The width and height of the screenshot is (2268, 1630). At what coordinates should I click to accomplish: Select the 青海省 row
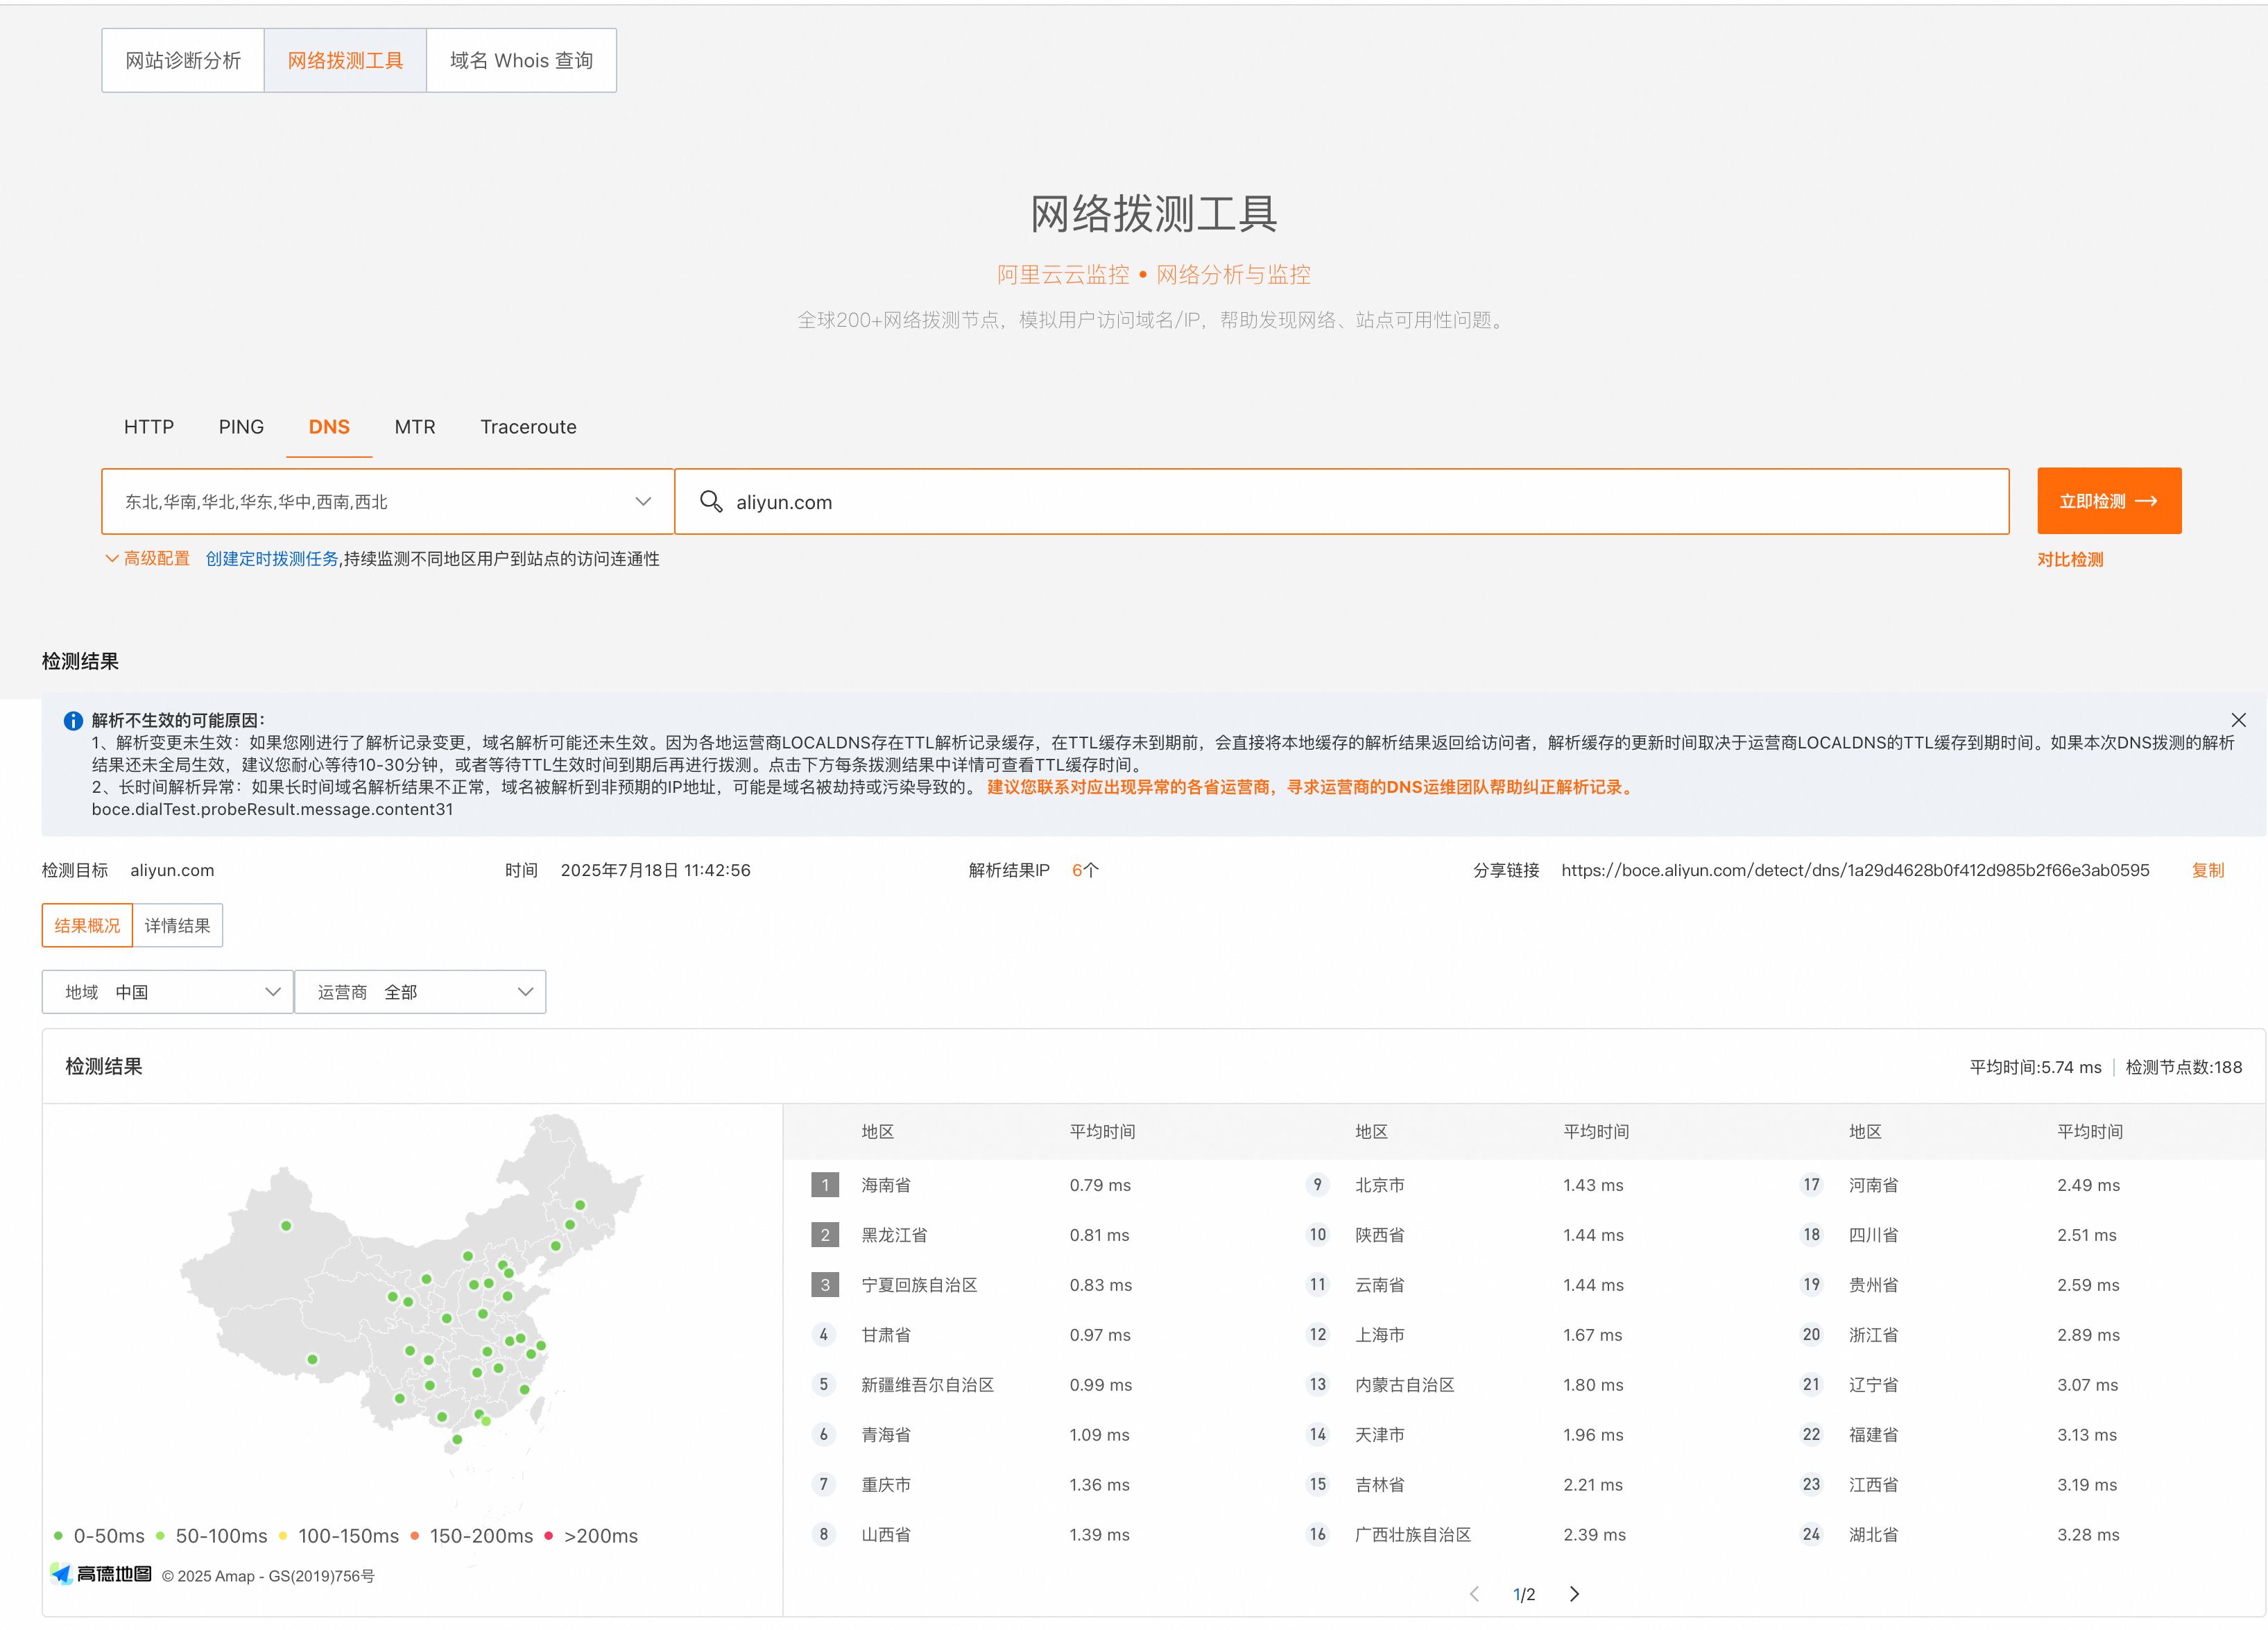[x=1030, y=1435]
